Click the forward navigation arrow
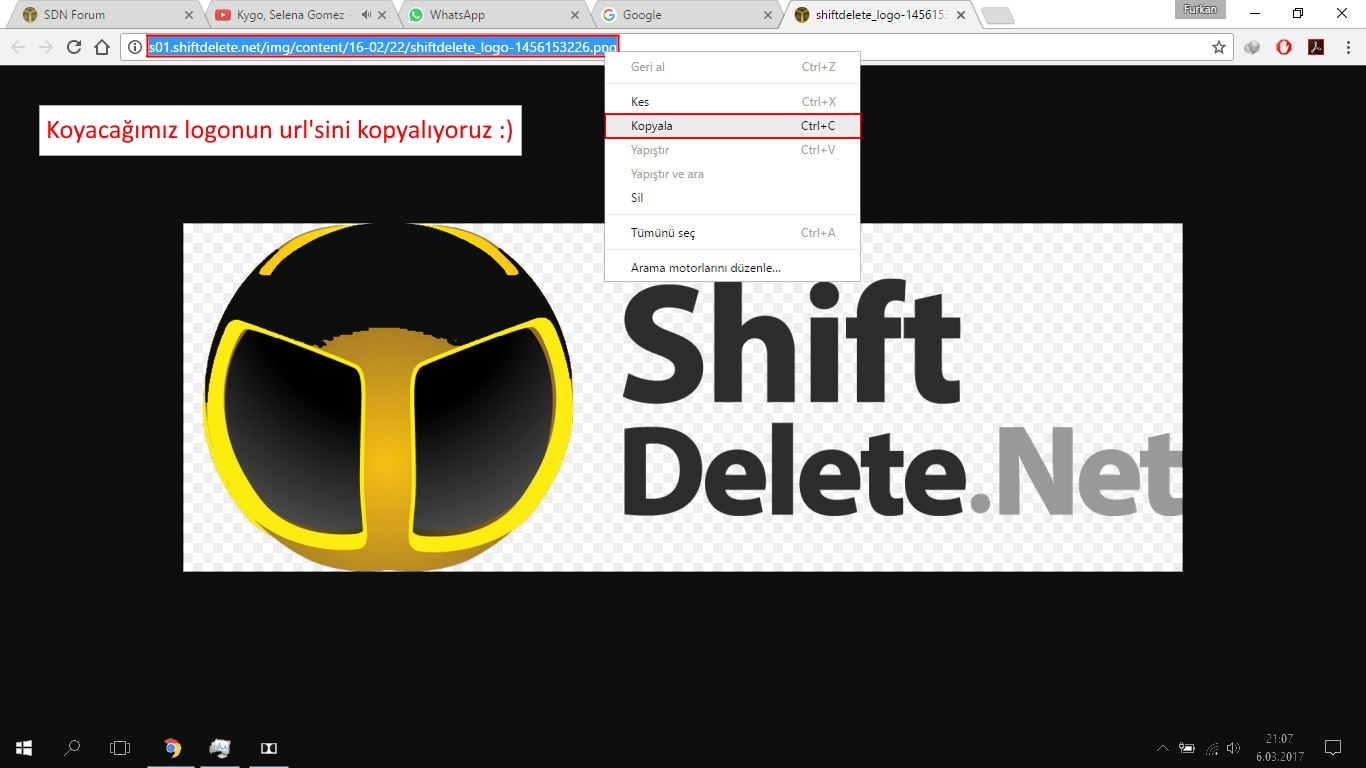 pyautogui.click(x=46, y=47)
